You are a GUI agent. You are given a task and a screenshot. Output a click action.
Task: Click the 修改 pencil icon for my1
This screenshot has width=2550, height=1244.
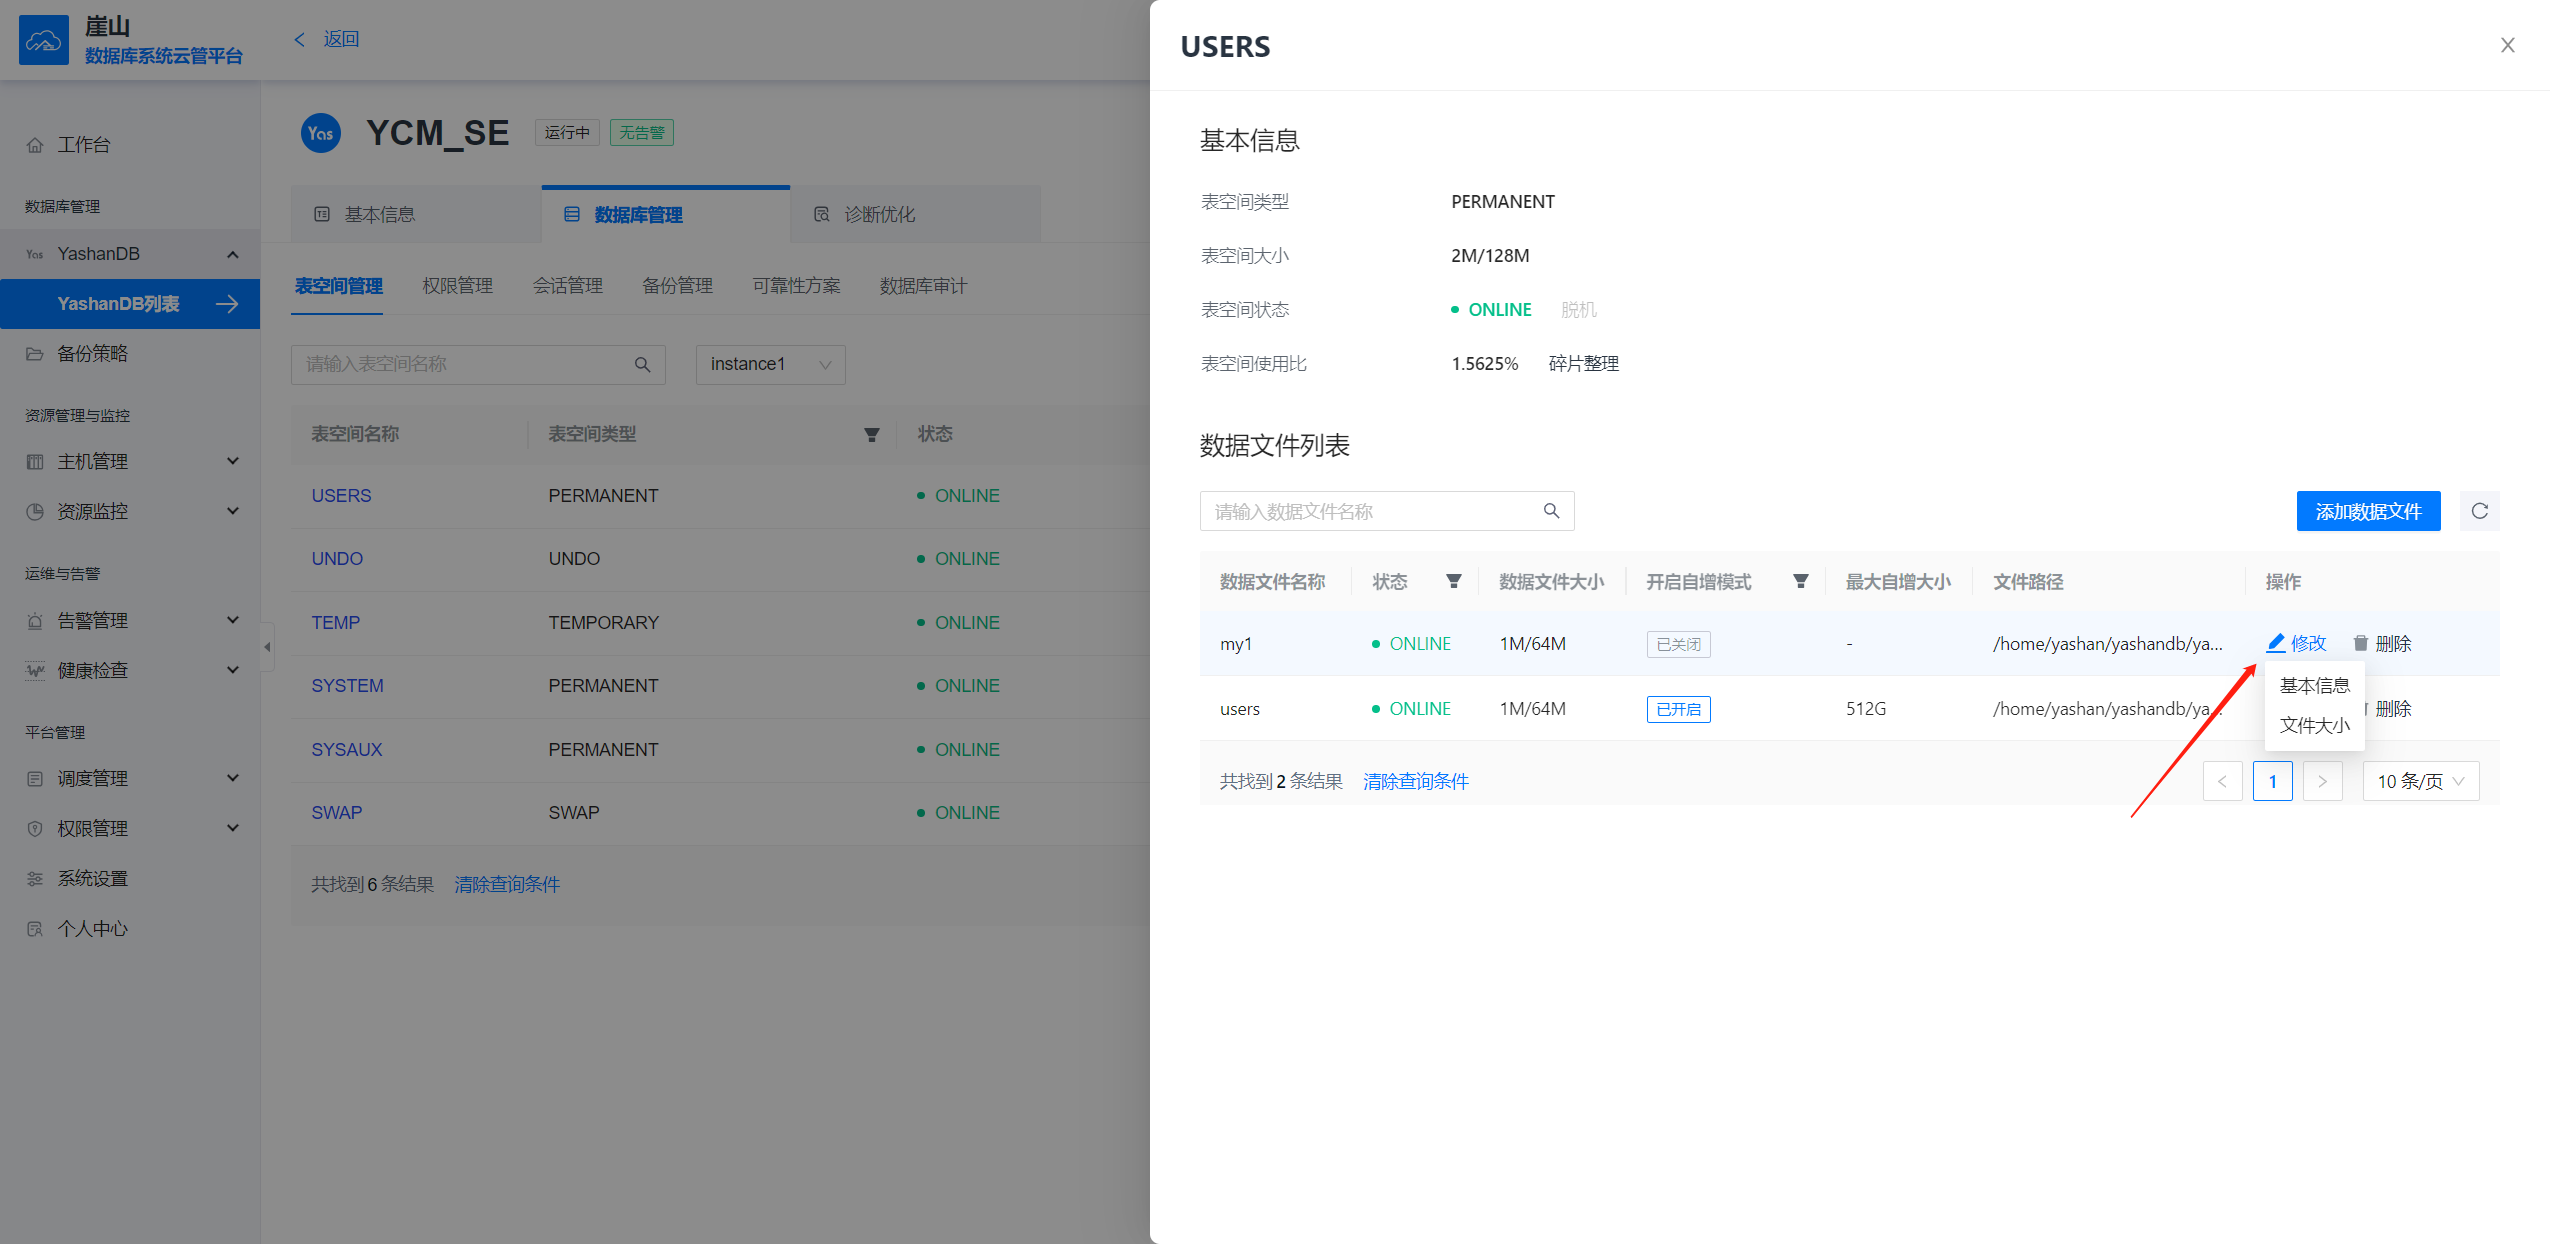(2276, 643)
